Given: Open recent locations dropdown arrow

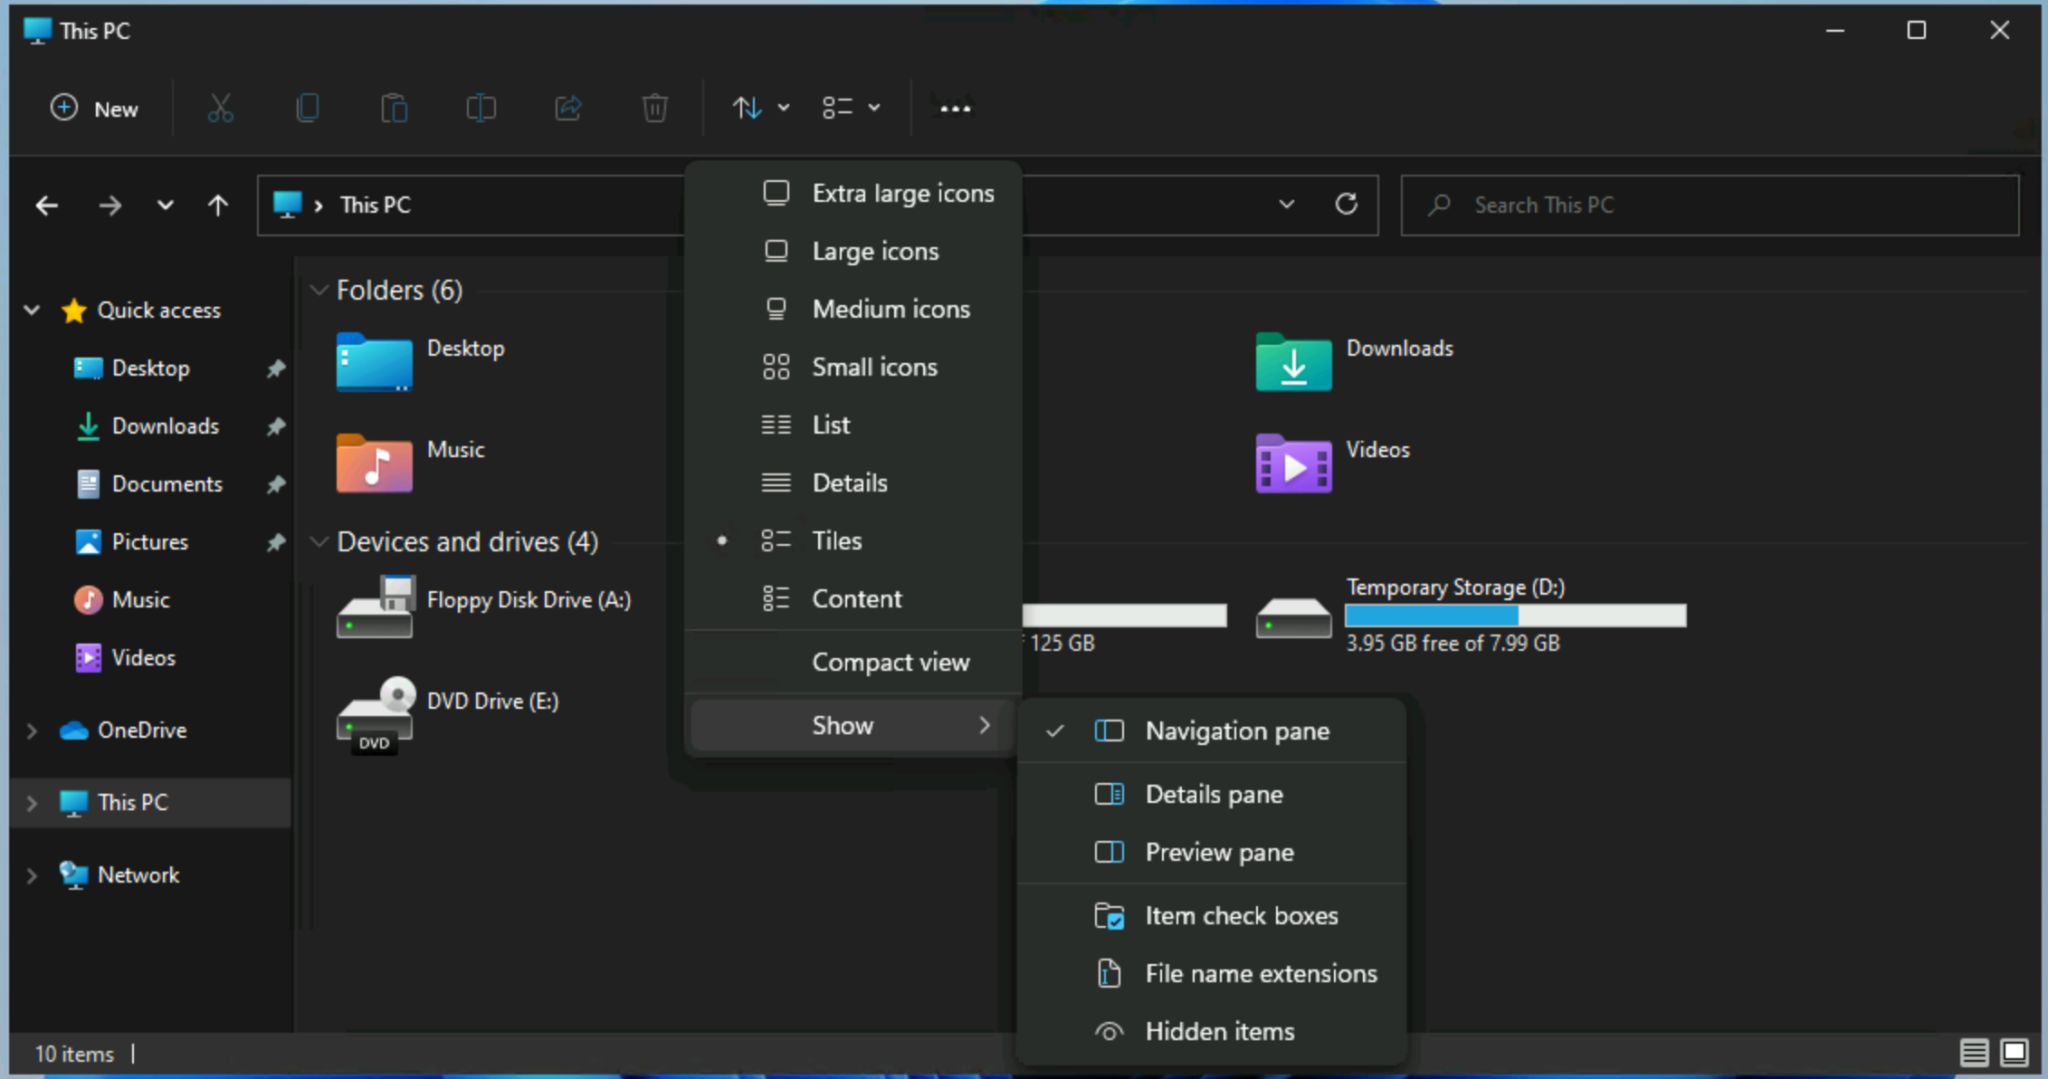Looking at the screenshot, I should (165, 206).
